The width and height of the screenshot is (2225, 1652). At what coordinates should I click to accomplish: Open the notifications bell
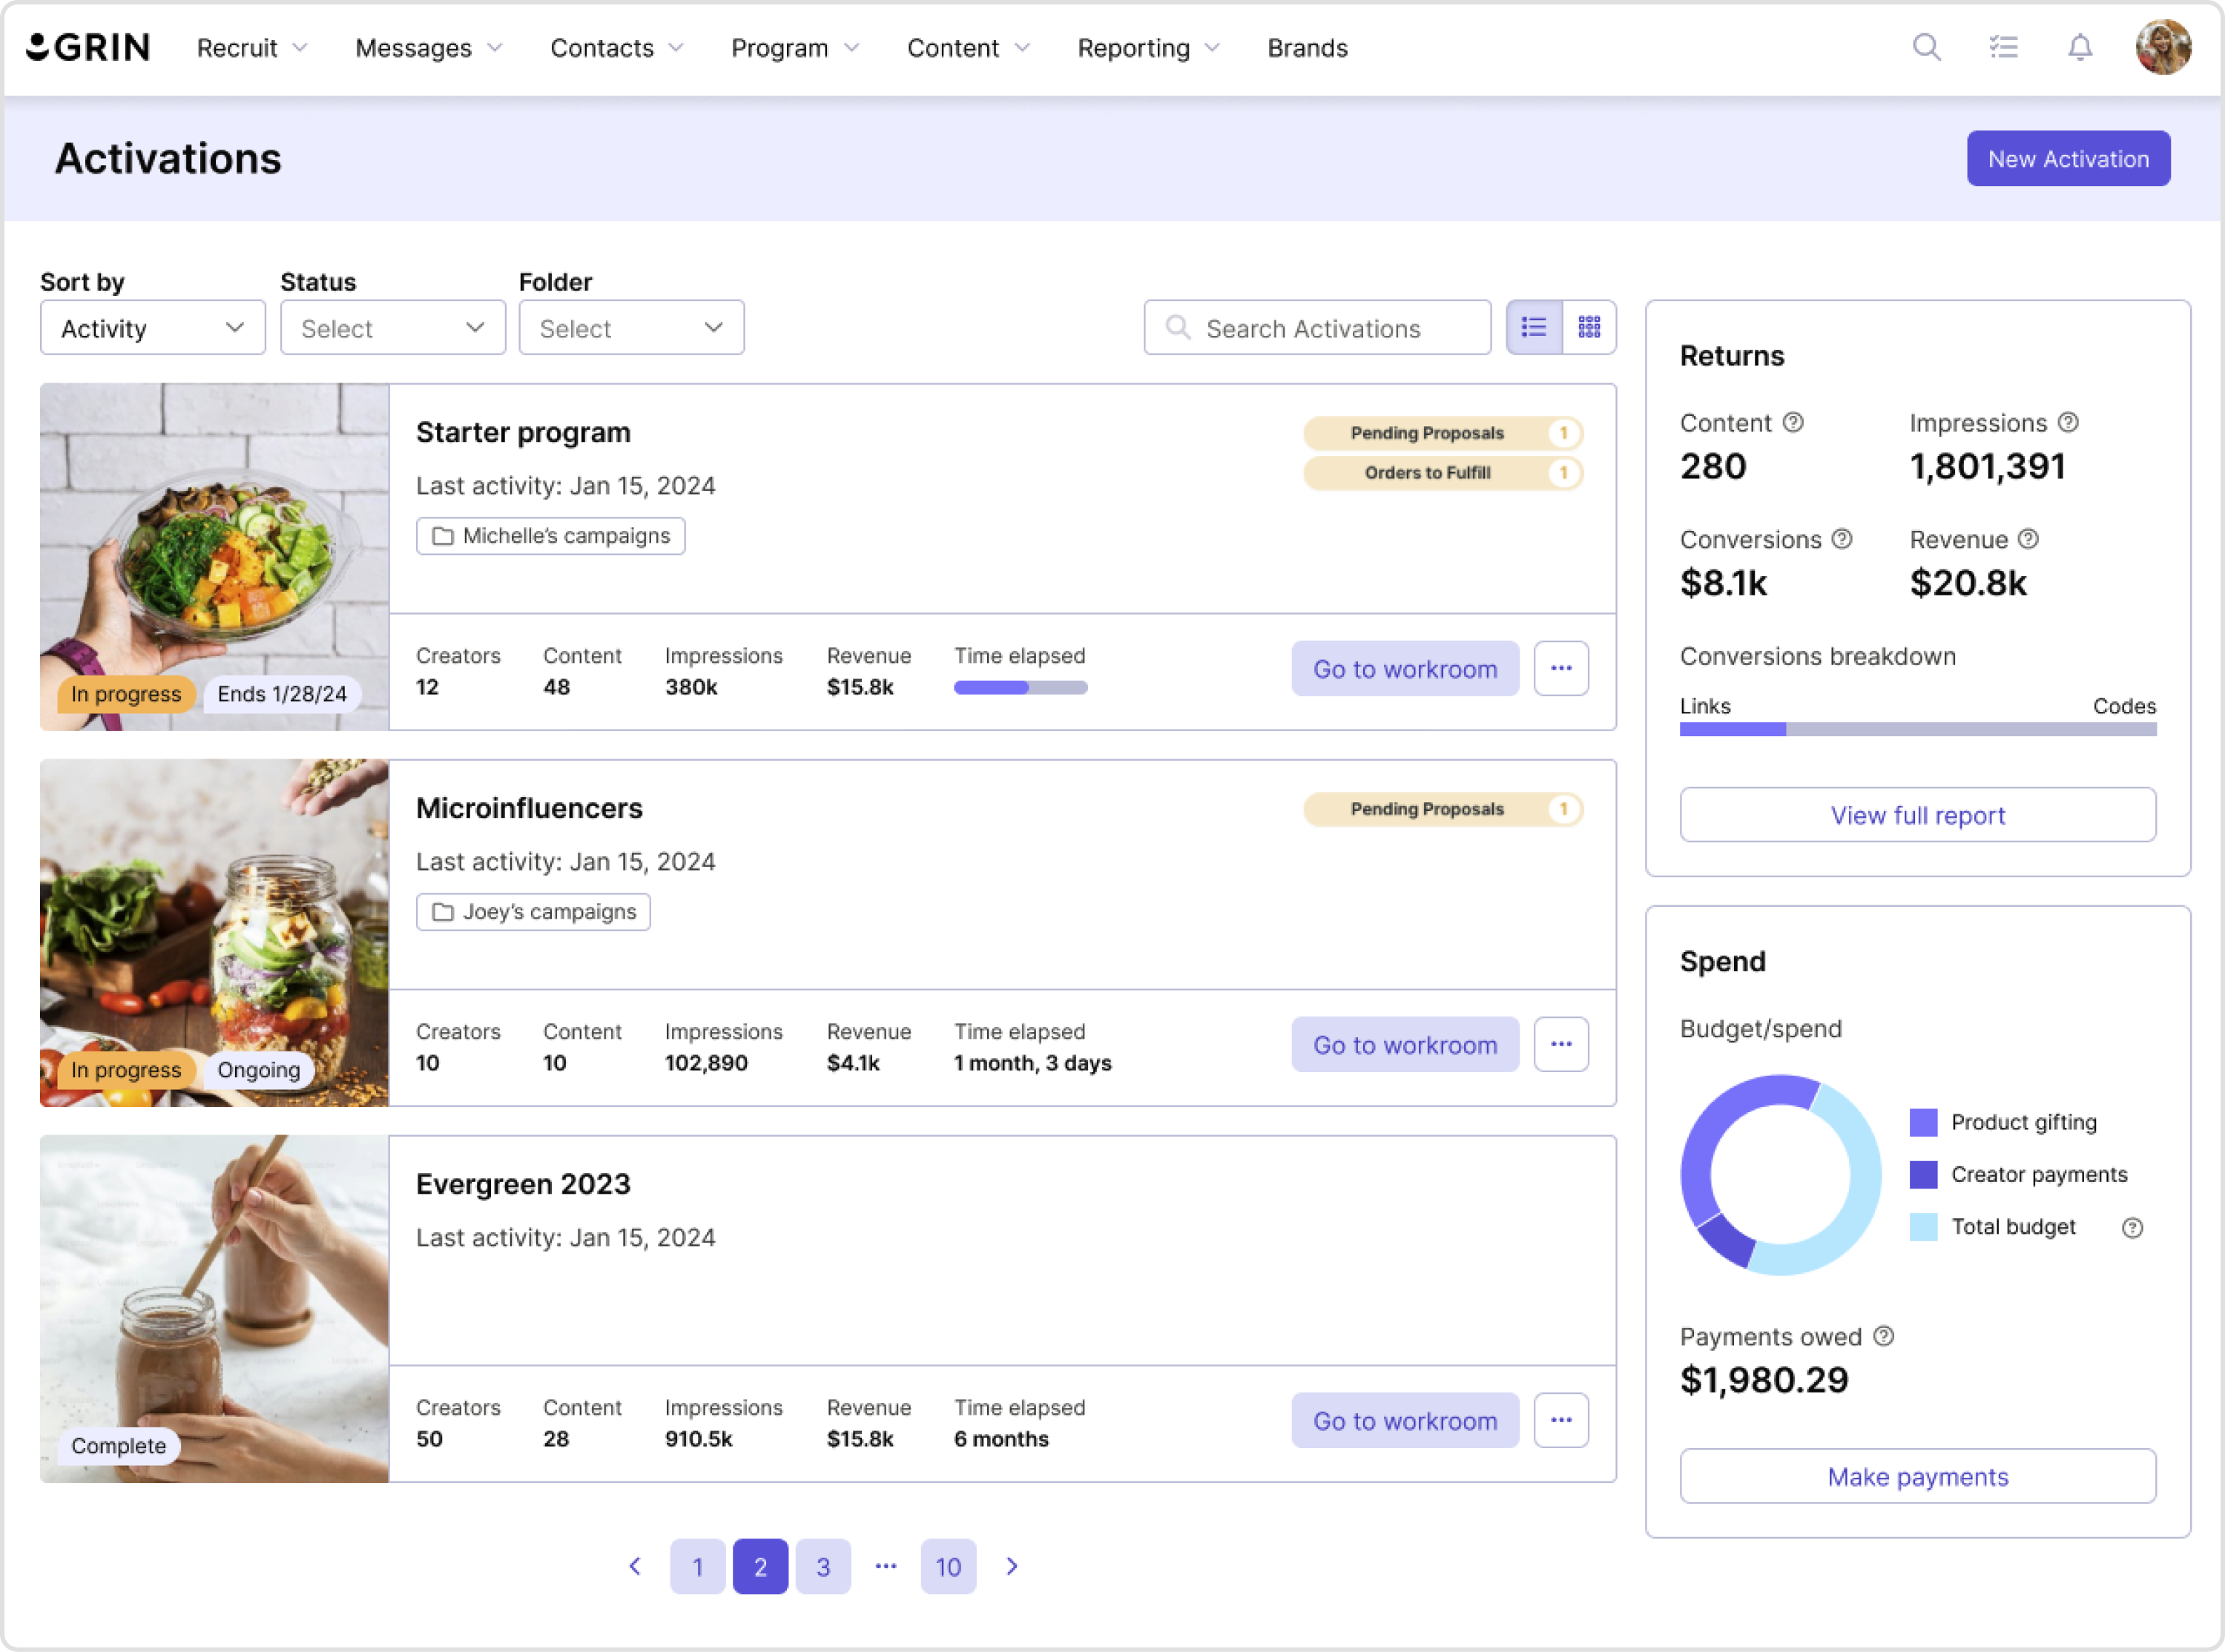coord(2080,47)
